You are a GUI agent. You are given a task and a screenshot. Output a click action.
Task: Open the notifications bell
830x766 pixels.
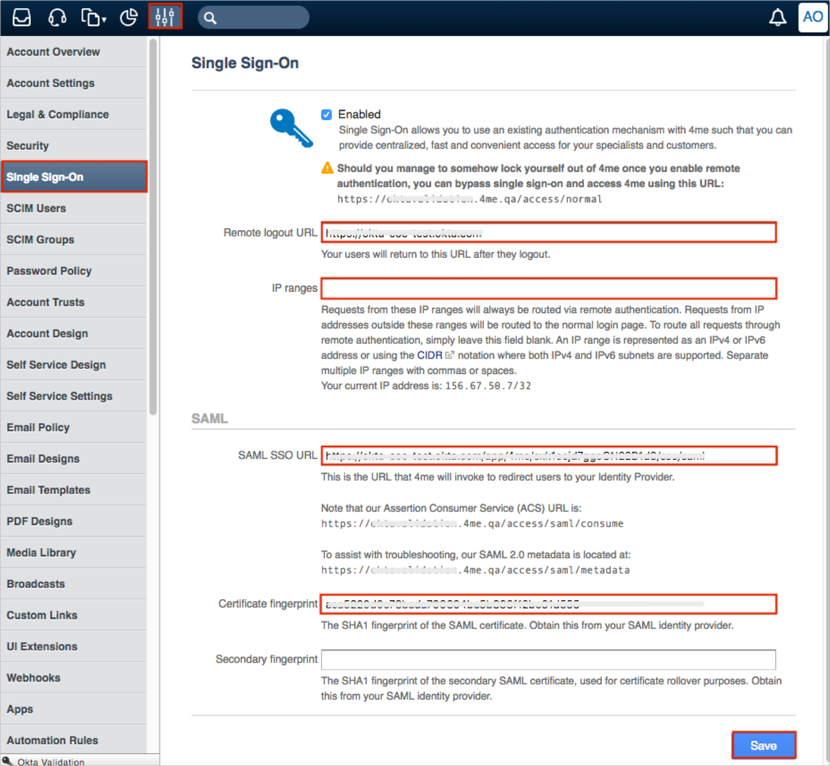[x=777, y=17]
